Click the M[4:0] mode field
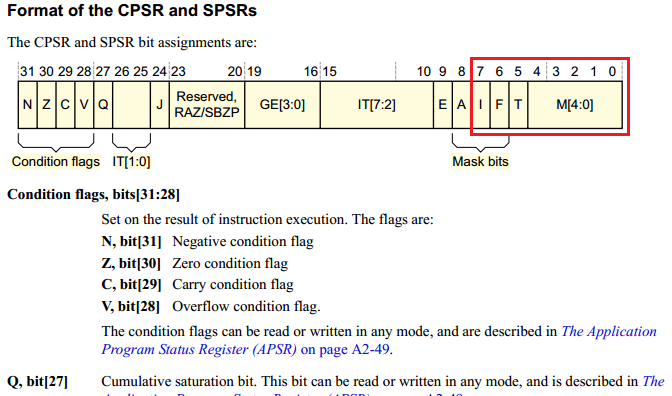The image size is (672, 396). coord(575,105)
